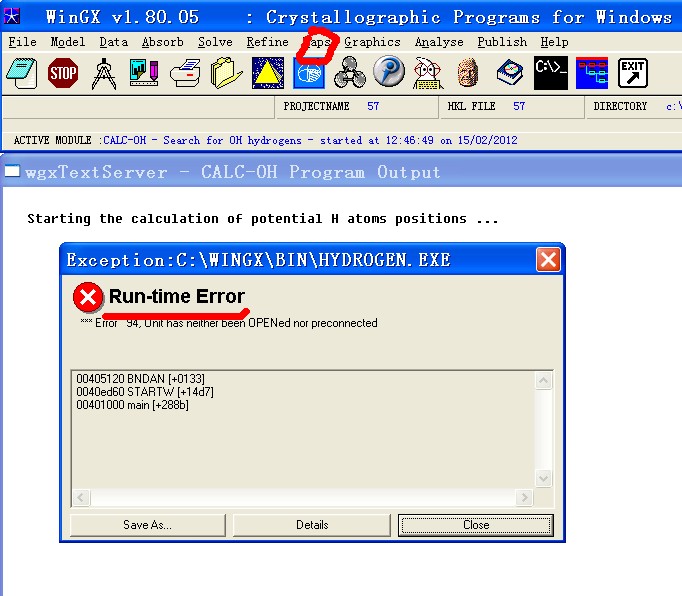682x596 pixels.
Task: Click the ACTIVE MODULE CALC-OH status line
Action: click(x=265, y=140)
